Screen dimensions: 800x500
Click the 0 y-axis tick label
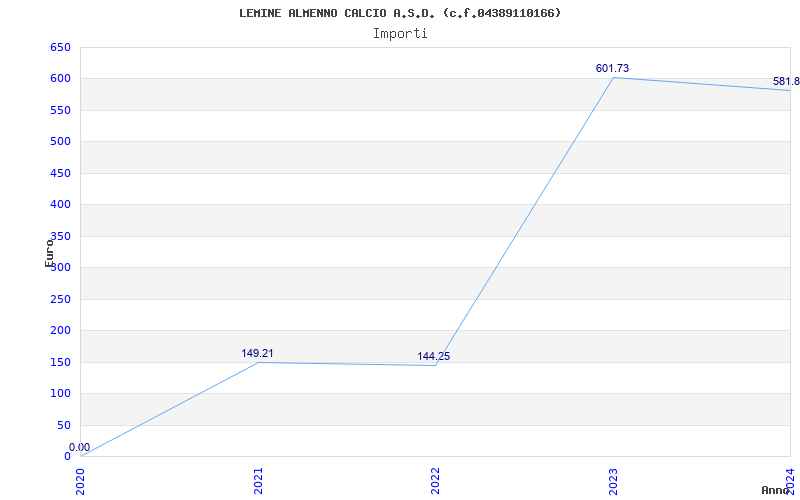click(67, 456)
